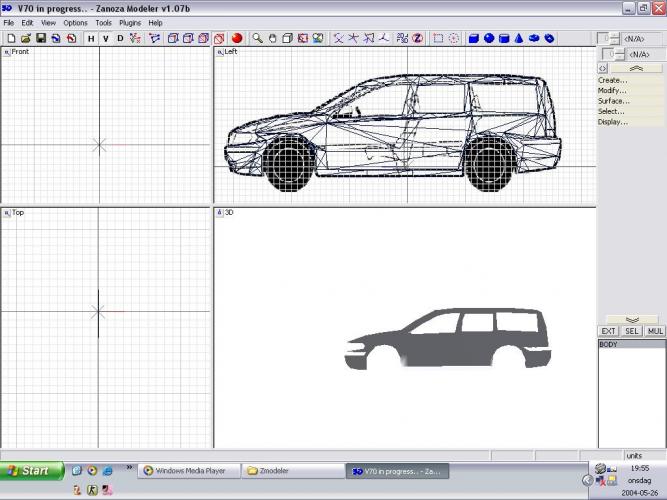Toggle the H axis button
Screen dimensions: 667x500
[x=91, y=39]
